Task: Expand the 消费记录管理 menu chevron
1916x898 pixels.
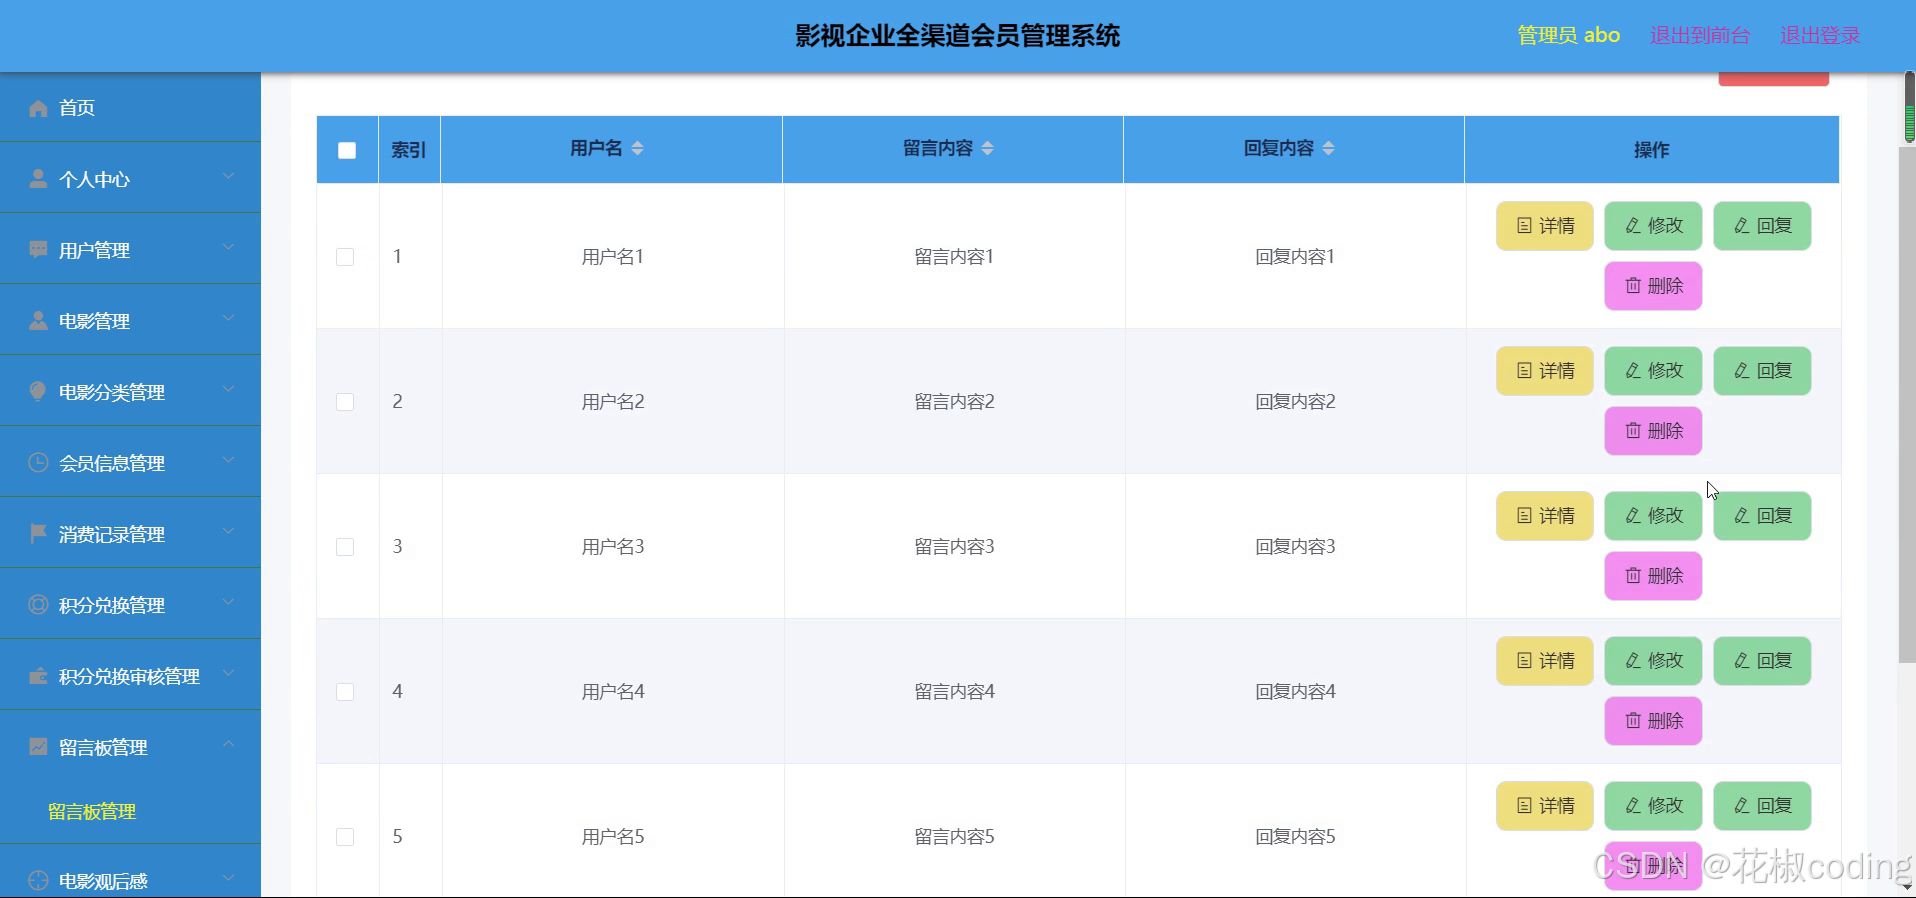Action: (x=228, y=531)
